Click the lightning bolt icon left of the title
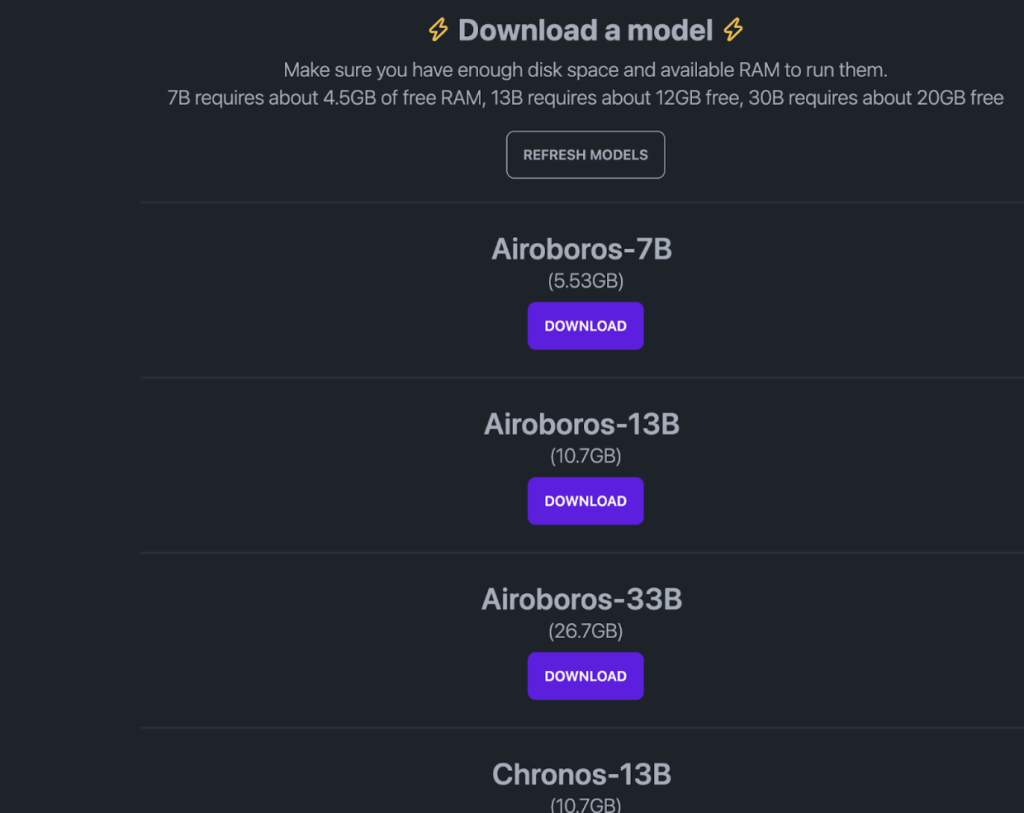The height and width of the screenshot is (813, 1024). coord(438,30)
